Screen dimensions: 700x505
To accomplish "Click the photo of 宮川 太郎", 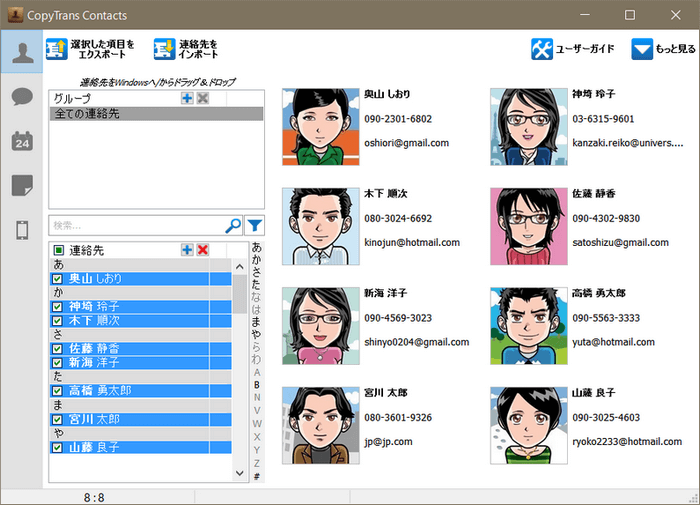I will pyautogui.click(x=321, y=426).
